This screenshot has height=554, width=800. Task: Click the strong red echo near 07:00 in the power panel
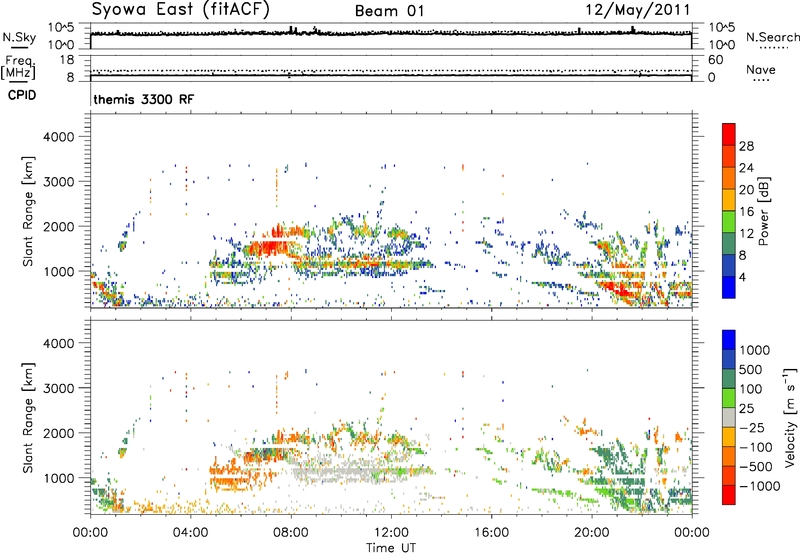tap(268, 248)
